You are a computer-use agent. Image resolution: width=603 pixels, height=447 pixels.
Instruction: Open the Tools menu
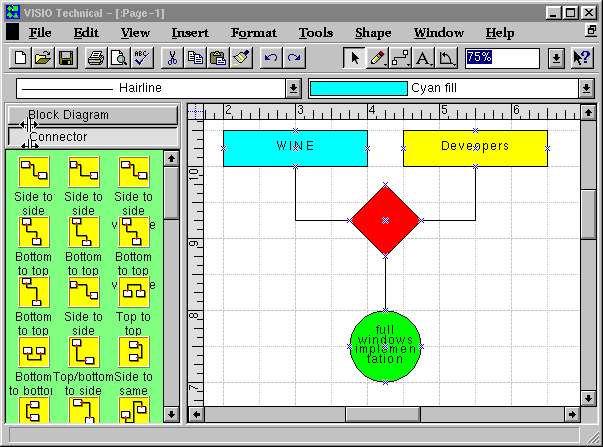click(316, 33)
